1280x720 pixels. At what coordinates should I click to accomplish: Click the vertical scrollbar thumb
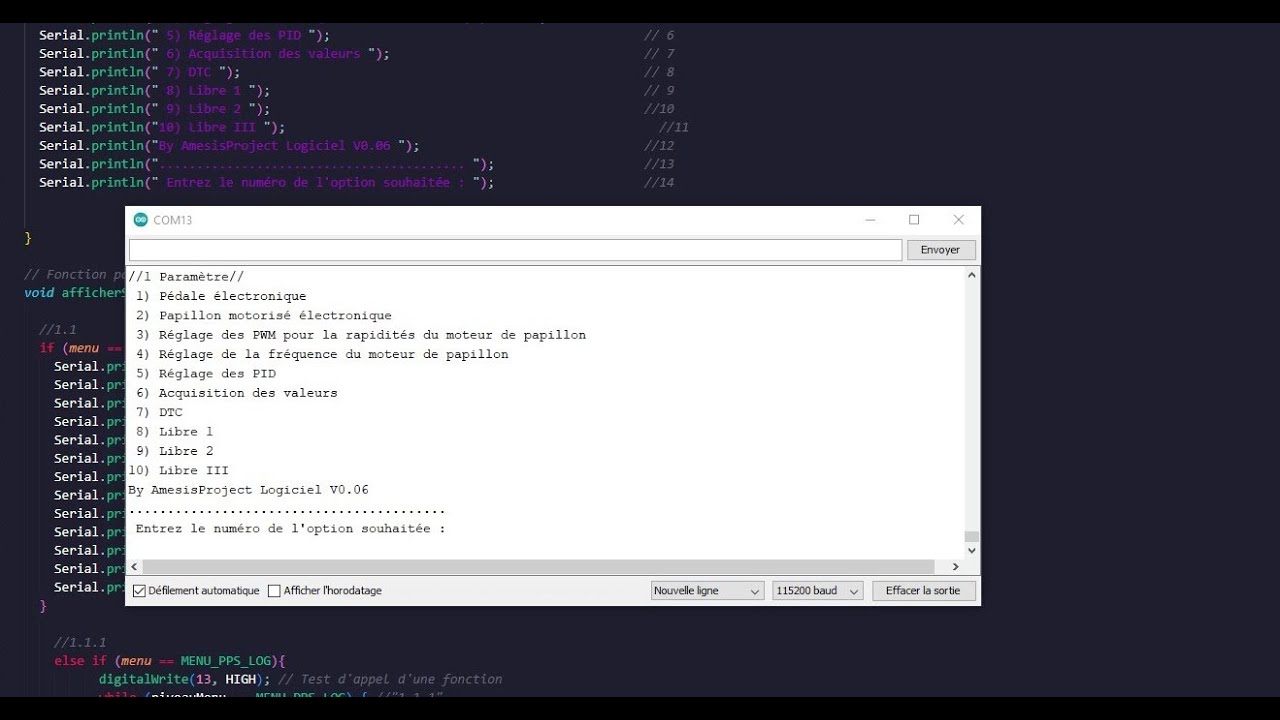coord(971,536)
